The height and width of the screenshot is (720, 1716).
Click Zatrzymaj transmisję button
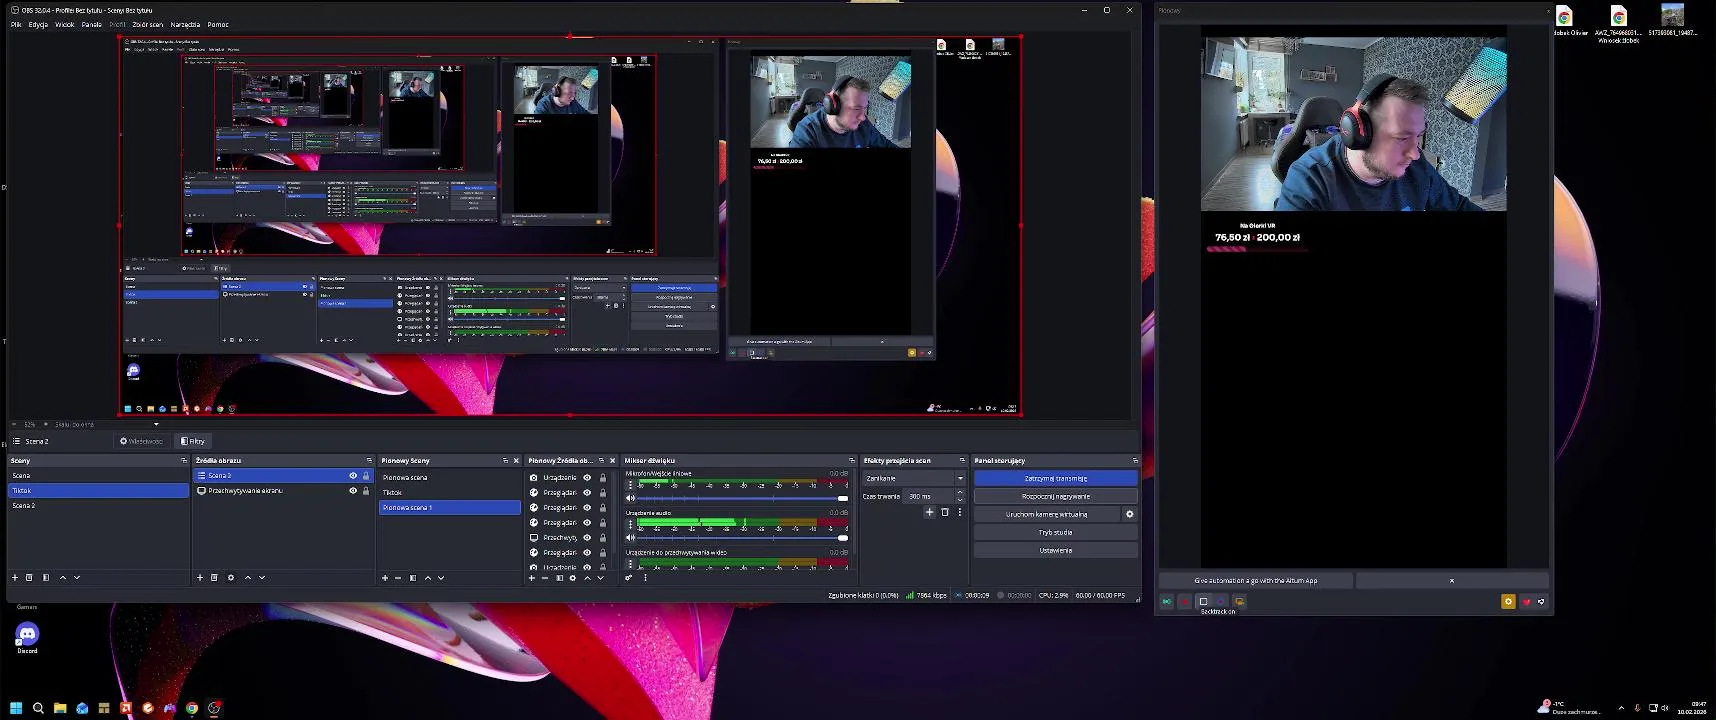1056,478
